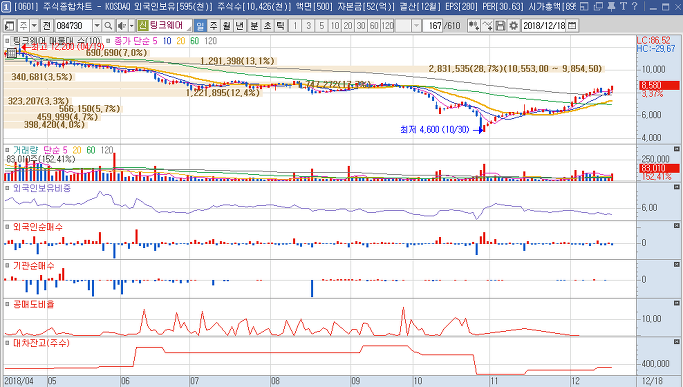Click the 167 bar count field
The width and height of the screenshot is (683, 387).
[x=434, y=26]
